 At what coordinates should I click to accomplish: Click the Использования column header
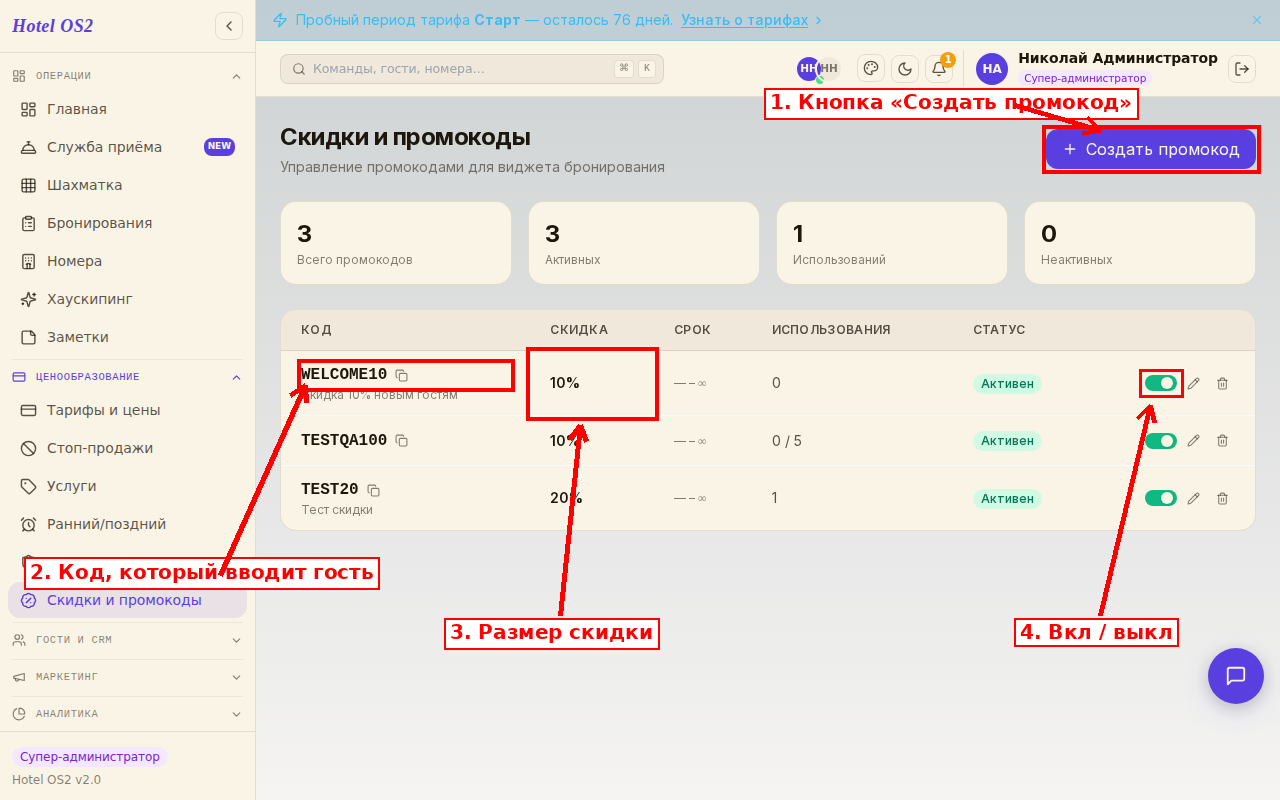click(831, 330)
